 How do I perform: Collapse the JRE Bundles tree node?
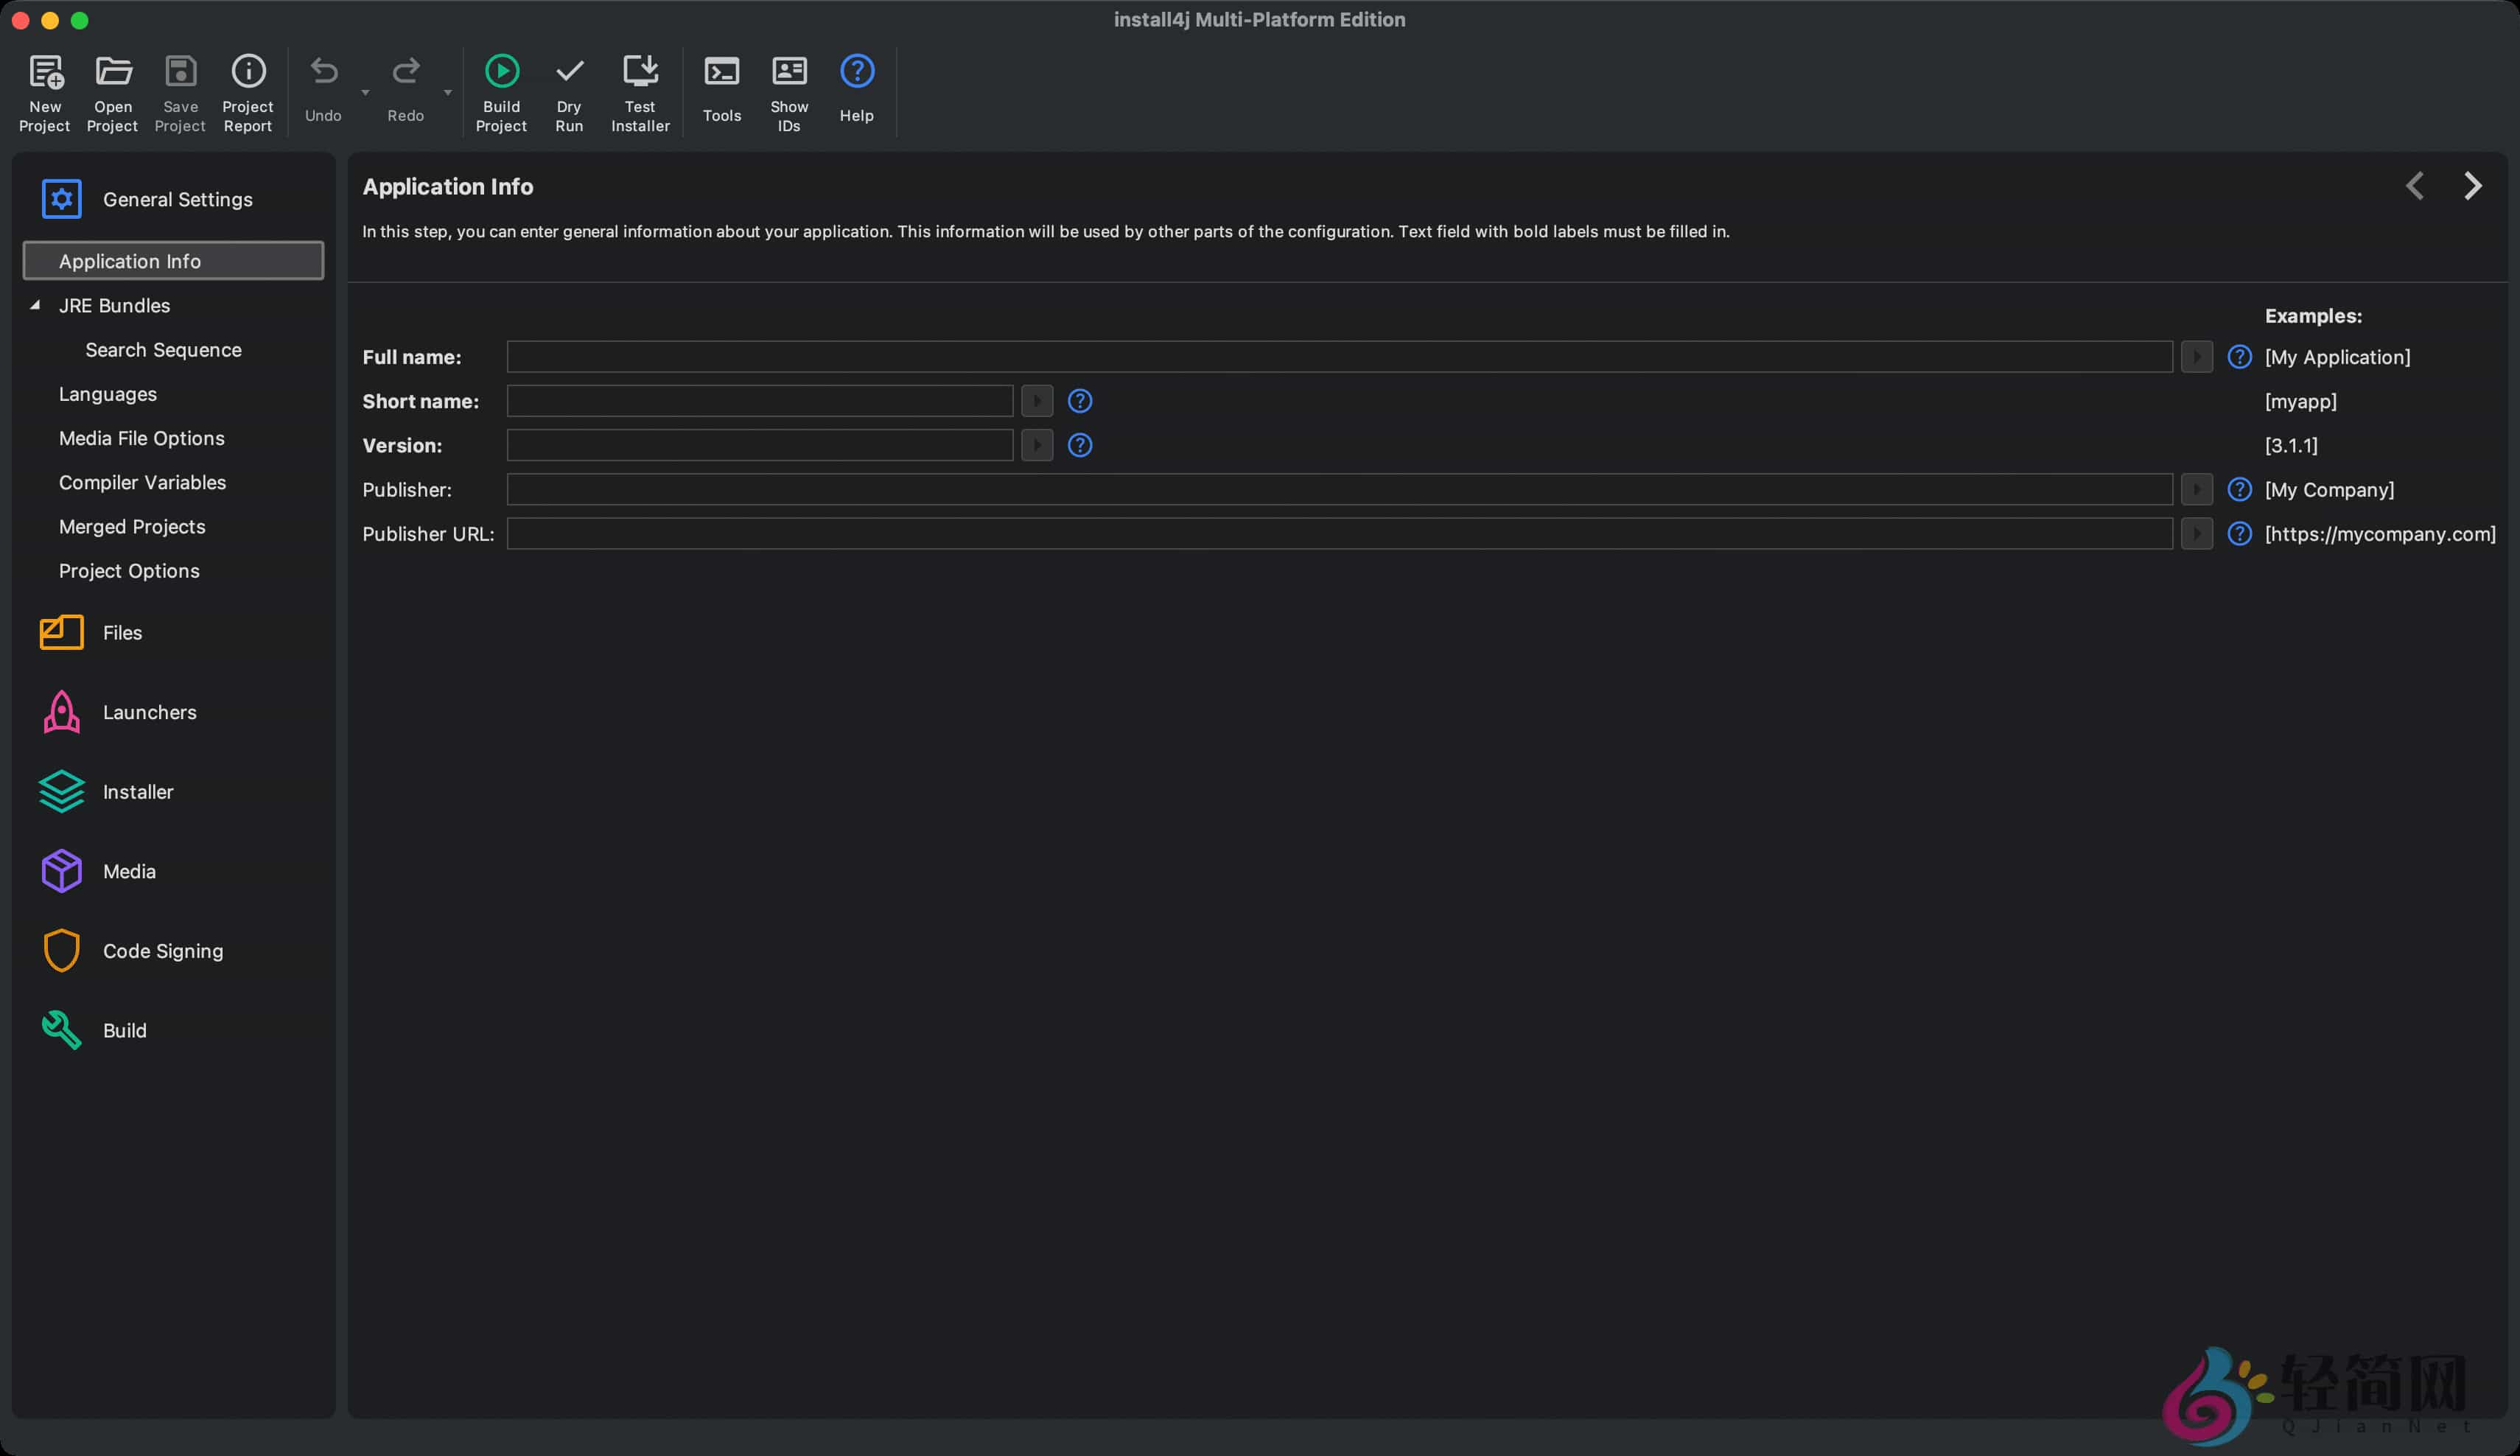[x=35, y=305]
